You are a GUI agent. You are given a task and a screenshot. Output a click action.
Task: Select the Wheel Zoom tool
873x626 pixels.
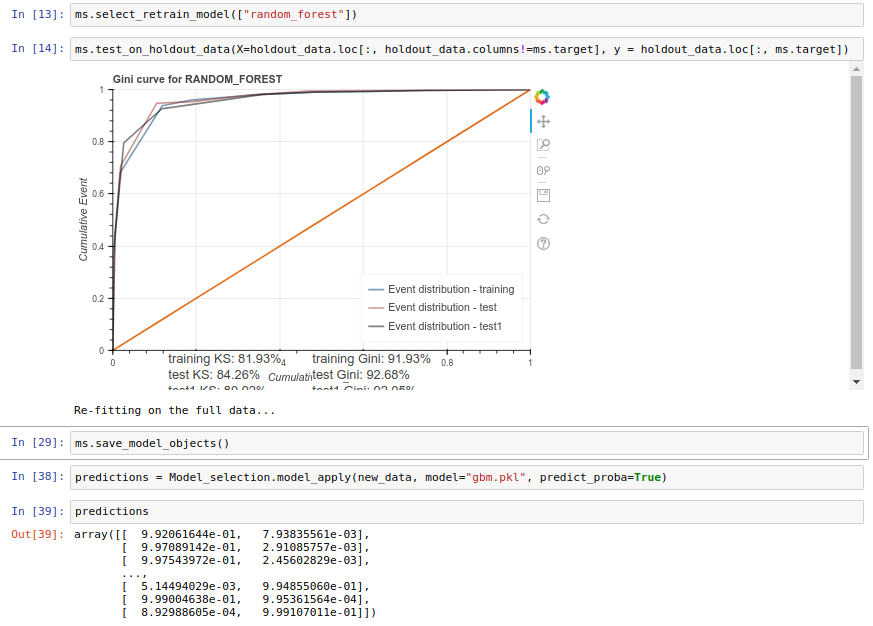click(543, 169)
